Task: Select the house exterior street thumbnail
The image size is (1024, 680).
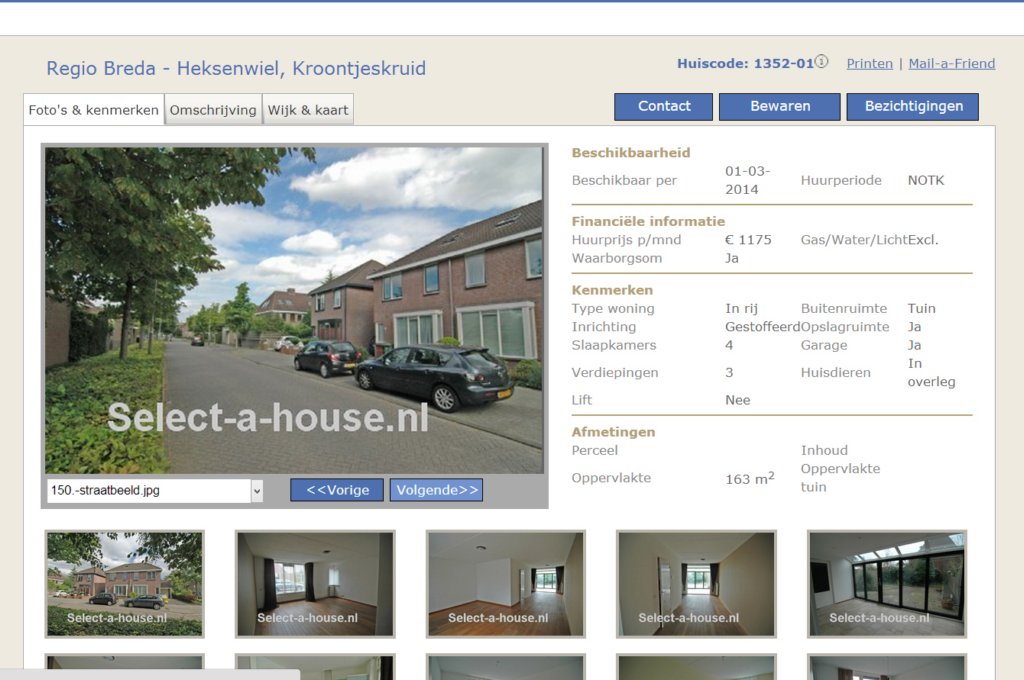Action: [x=124, y=583]
